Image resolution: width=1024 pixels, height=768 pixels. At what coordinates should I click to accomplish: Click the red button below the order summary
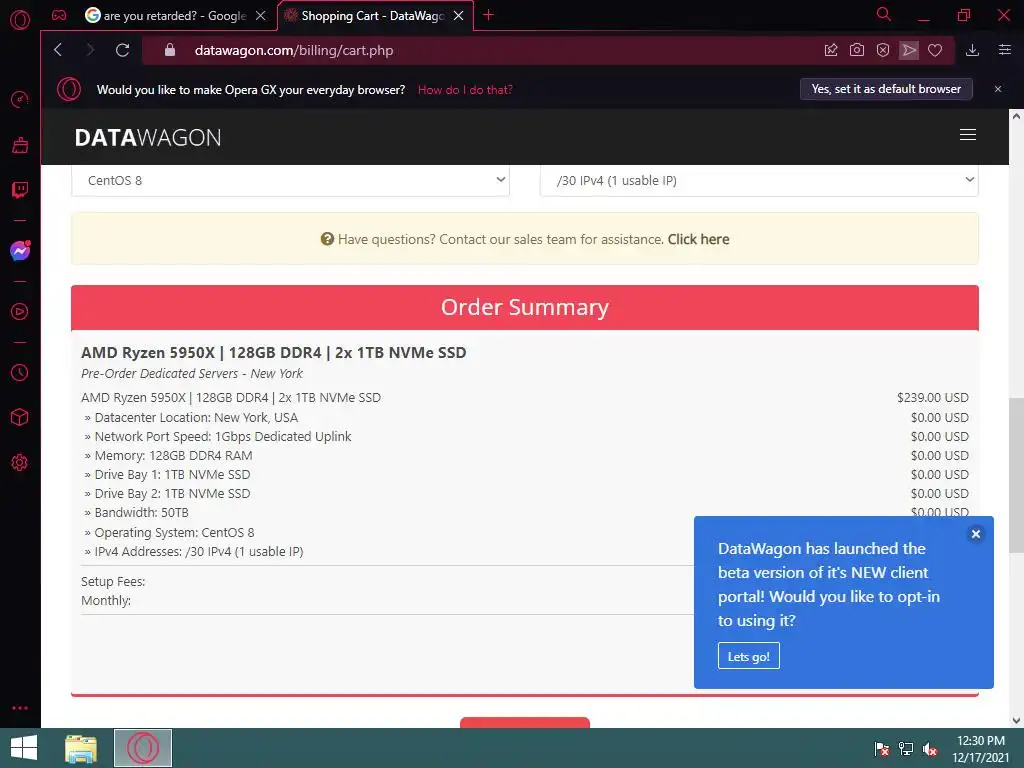pyautogui.click(x=525, y=722)
